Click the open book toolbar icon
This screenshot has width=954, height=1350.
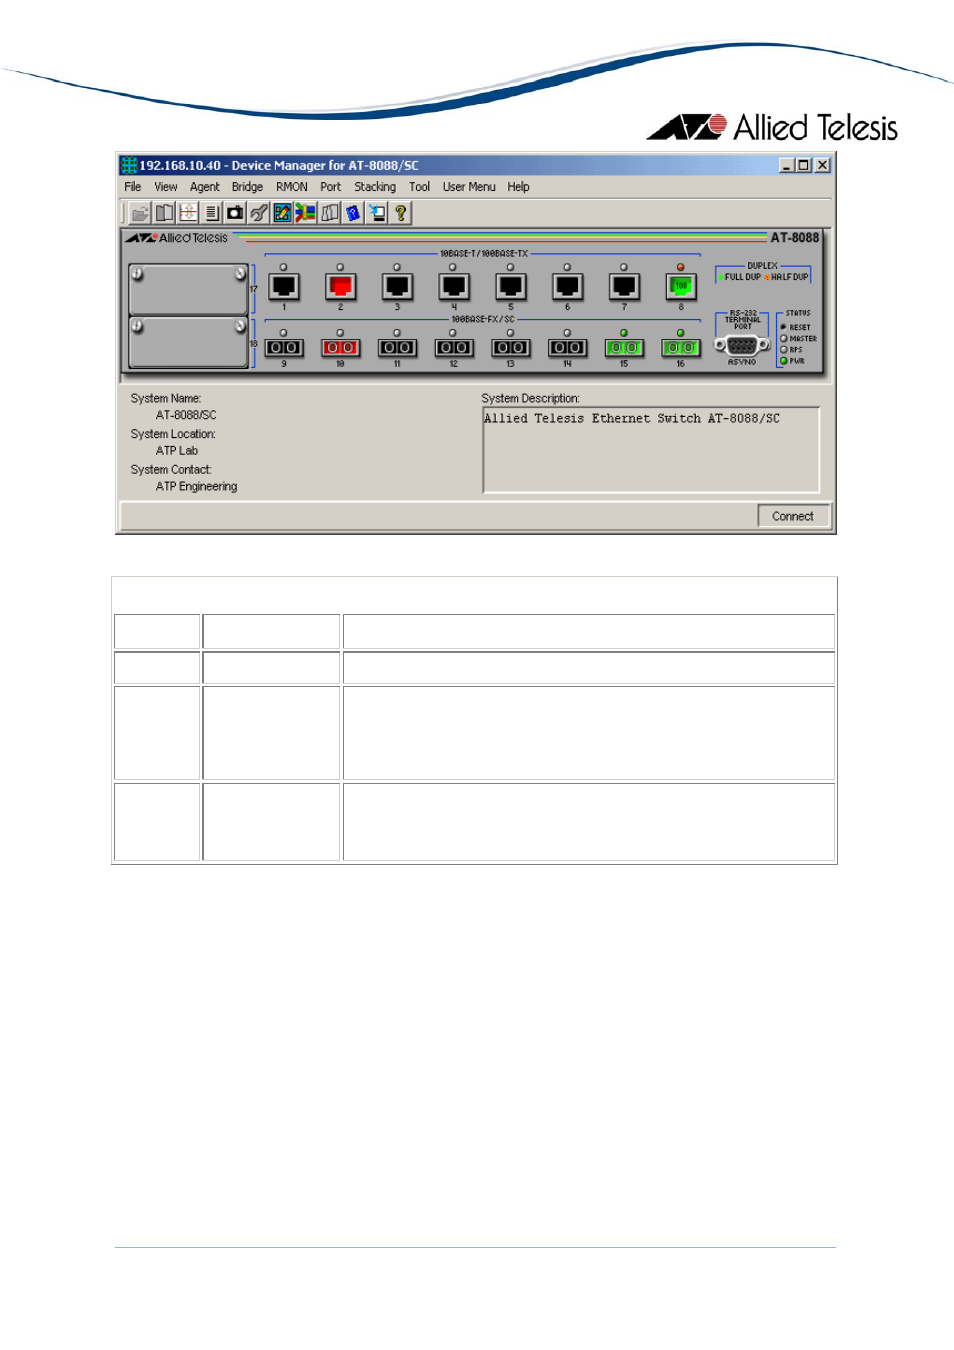[164, 213]
